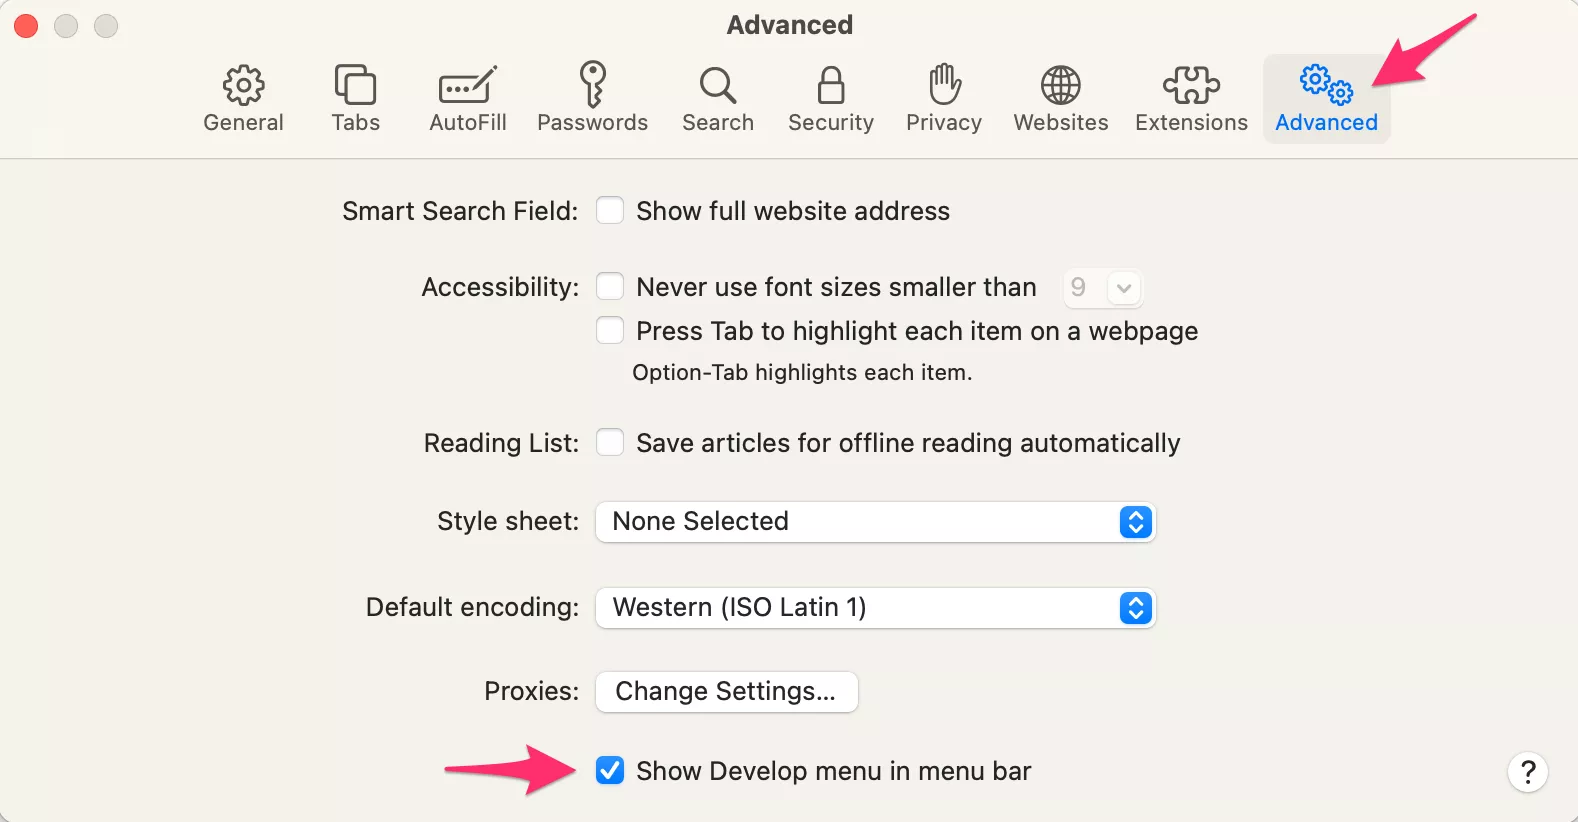
Task: Open the AutoFill preferences pane
Action: tap(467, 98)
